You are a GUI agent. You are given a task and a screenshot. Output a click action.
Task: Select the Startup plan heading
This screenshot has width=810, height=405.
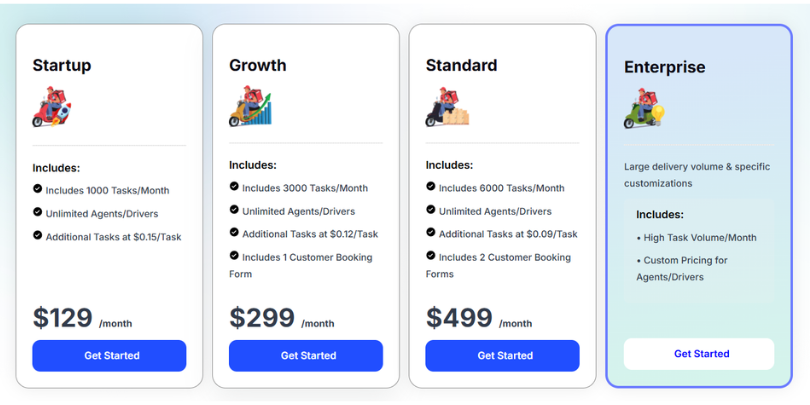62,66
